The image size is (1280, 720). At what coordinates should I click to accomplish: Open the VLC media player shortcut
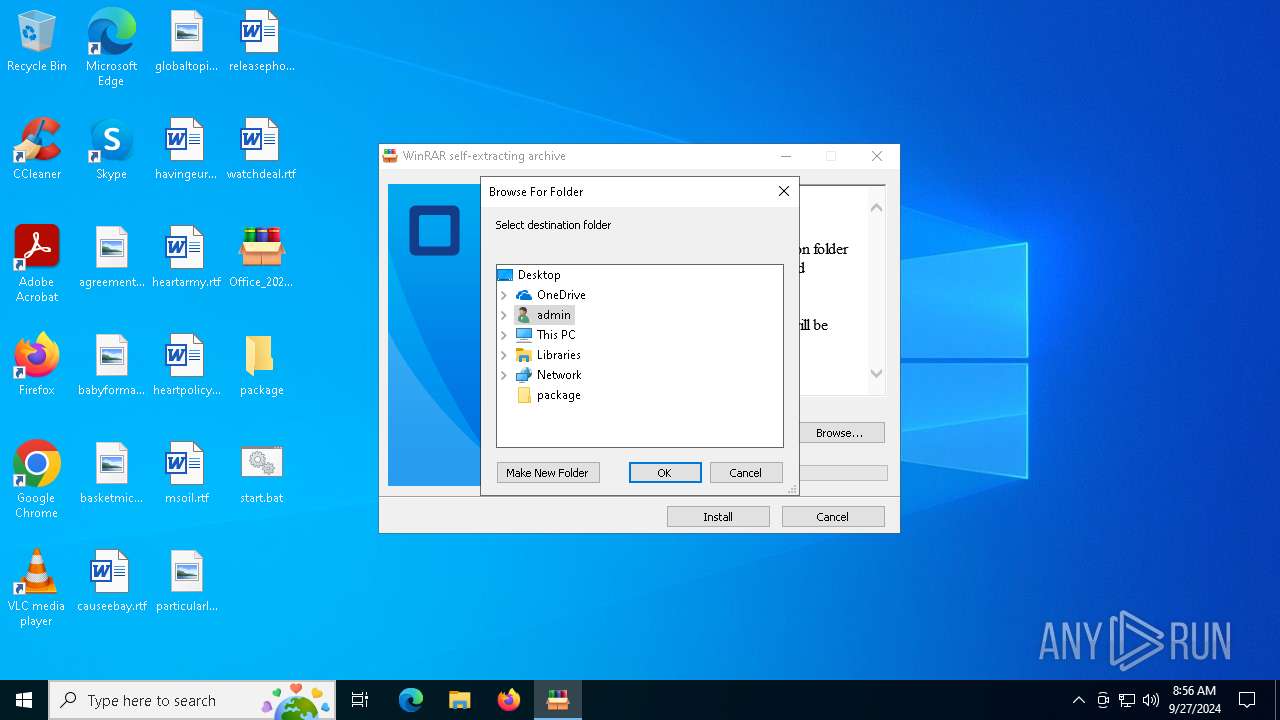[37, 588]
